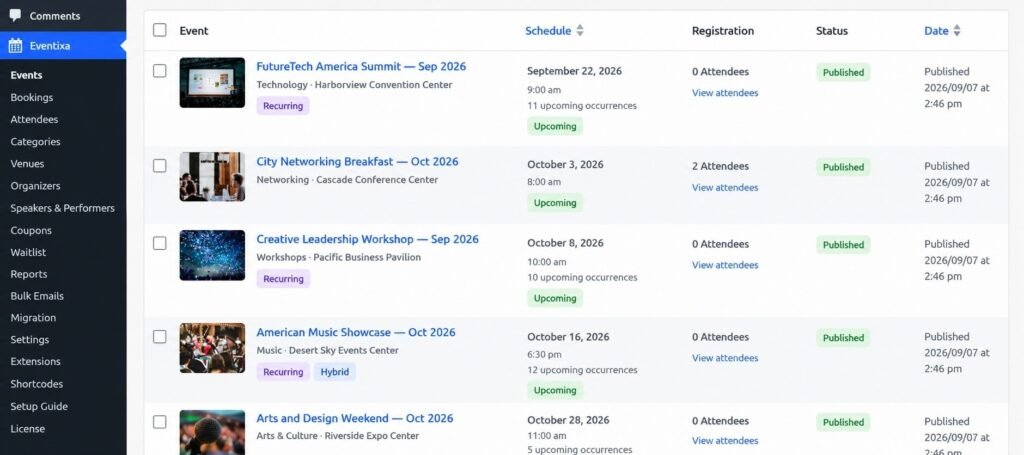Screen dimensions: 1024x455
Task: Open the Waitlist submenu
Action: pos(28,252)
